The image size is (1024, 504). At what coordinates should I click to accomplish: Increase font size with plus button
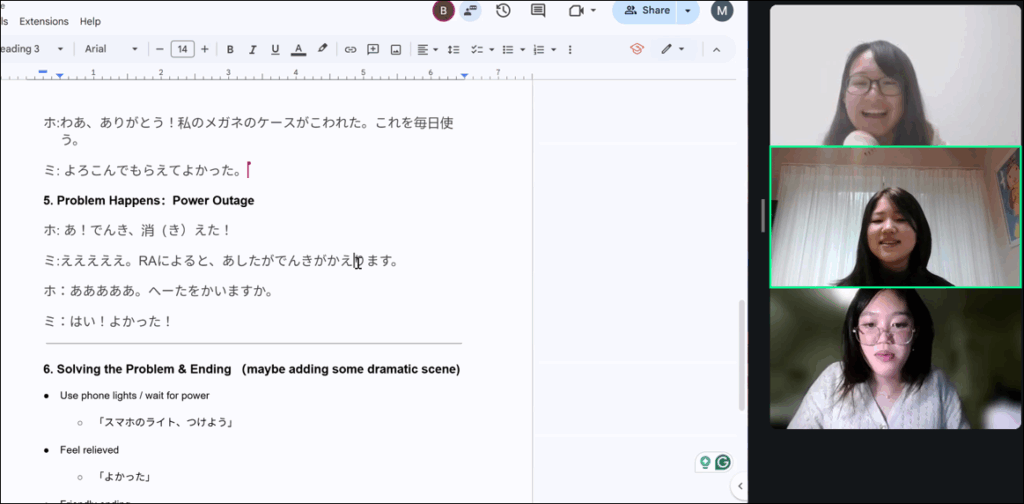pos(205,49)
